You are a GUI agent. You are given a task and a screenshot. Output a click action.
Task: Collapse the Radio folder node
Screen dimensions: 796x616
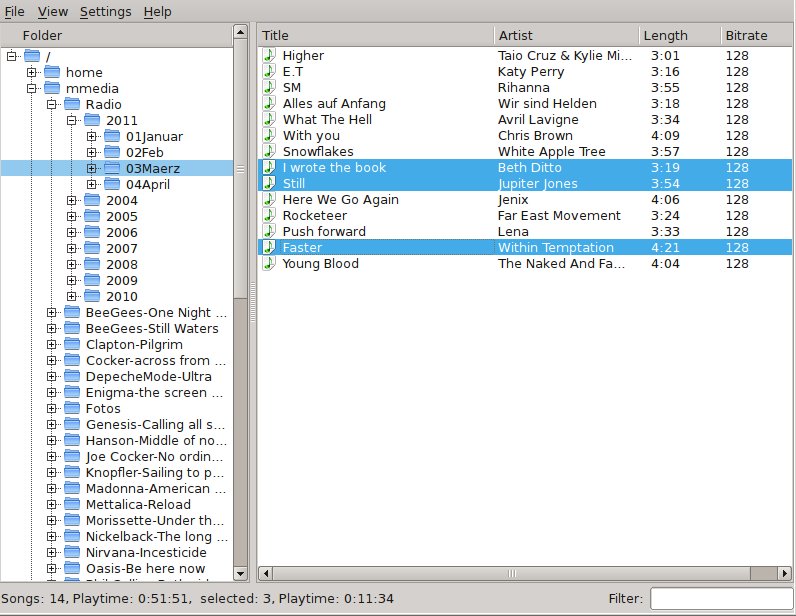pos(51,104)
